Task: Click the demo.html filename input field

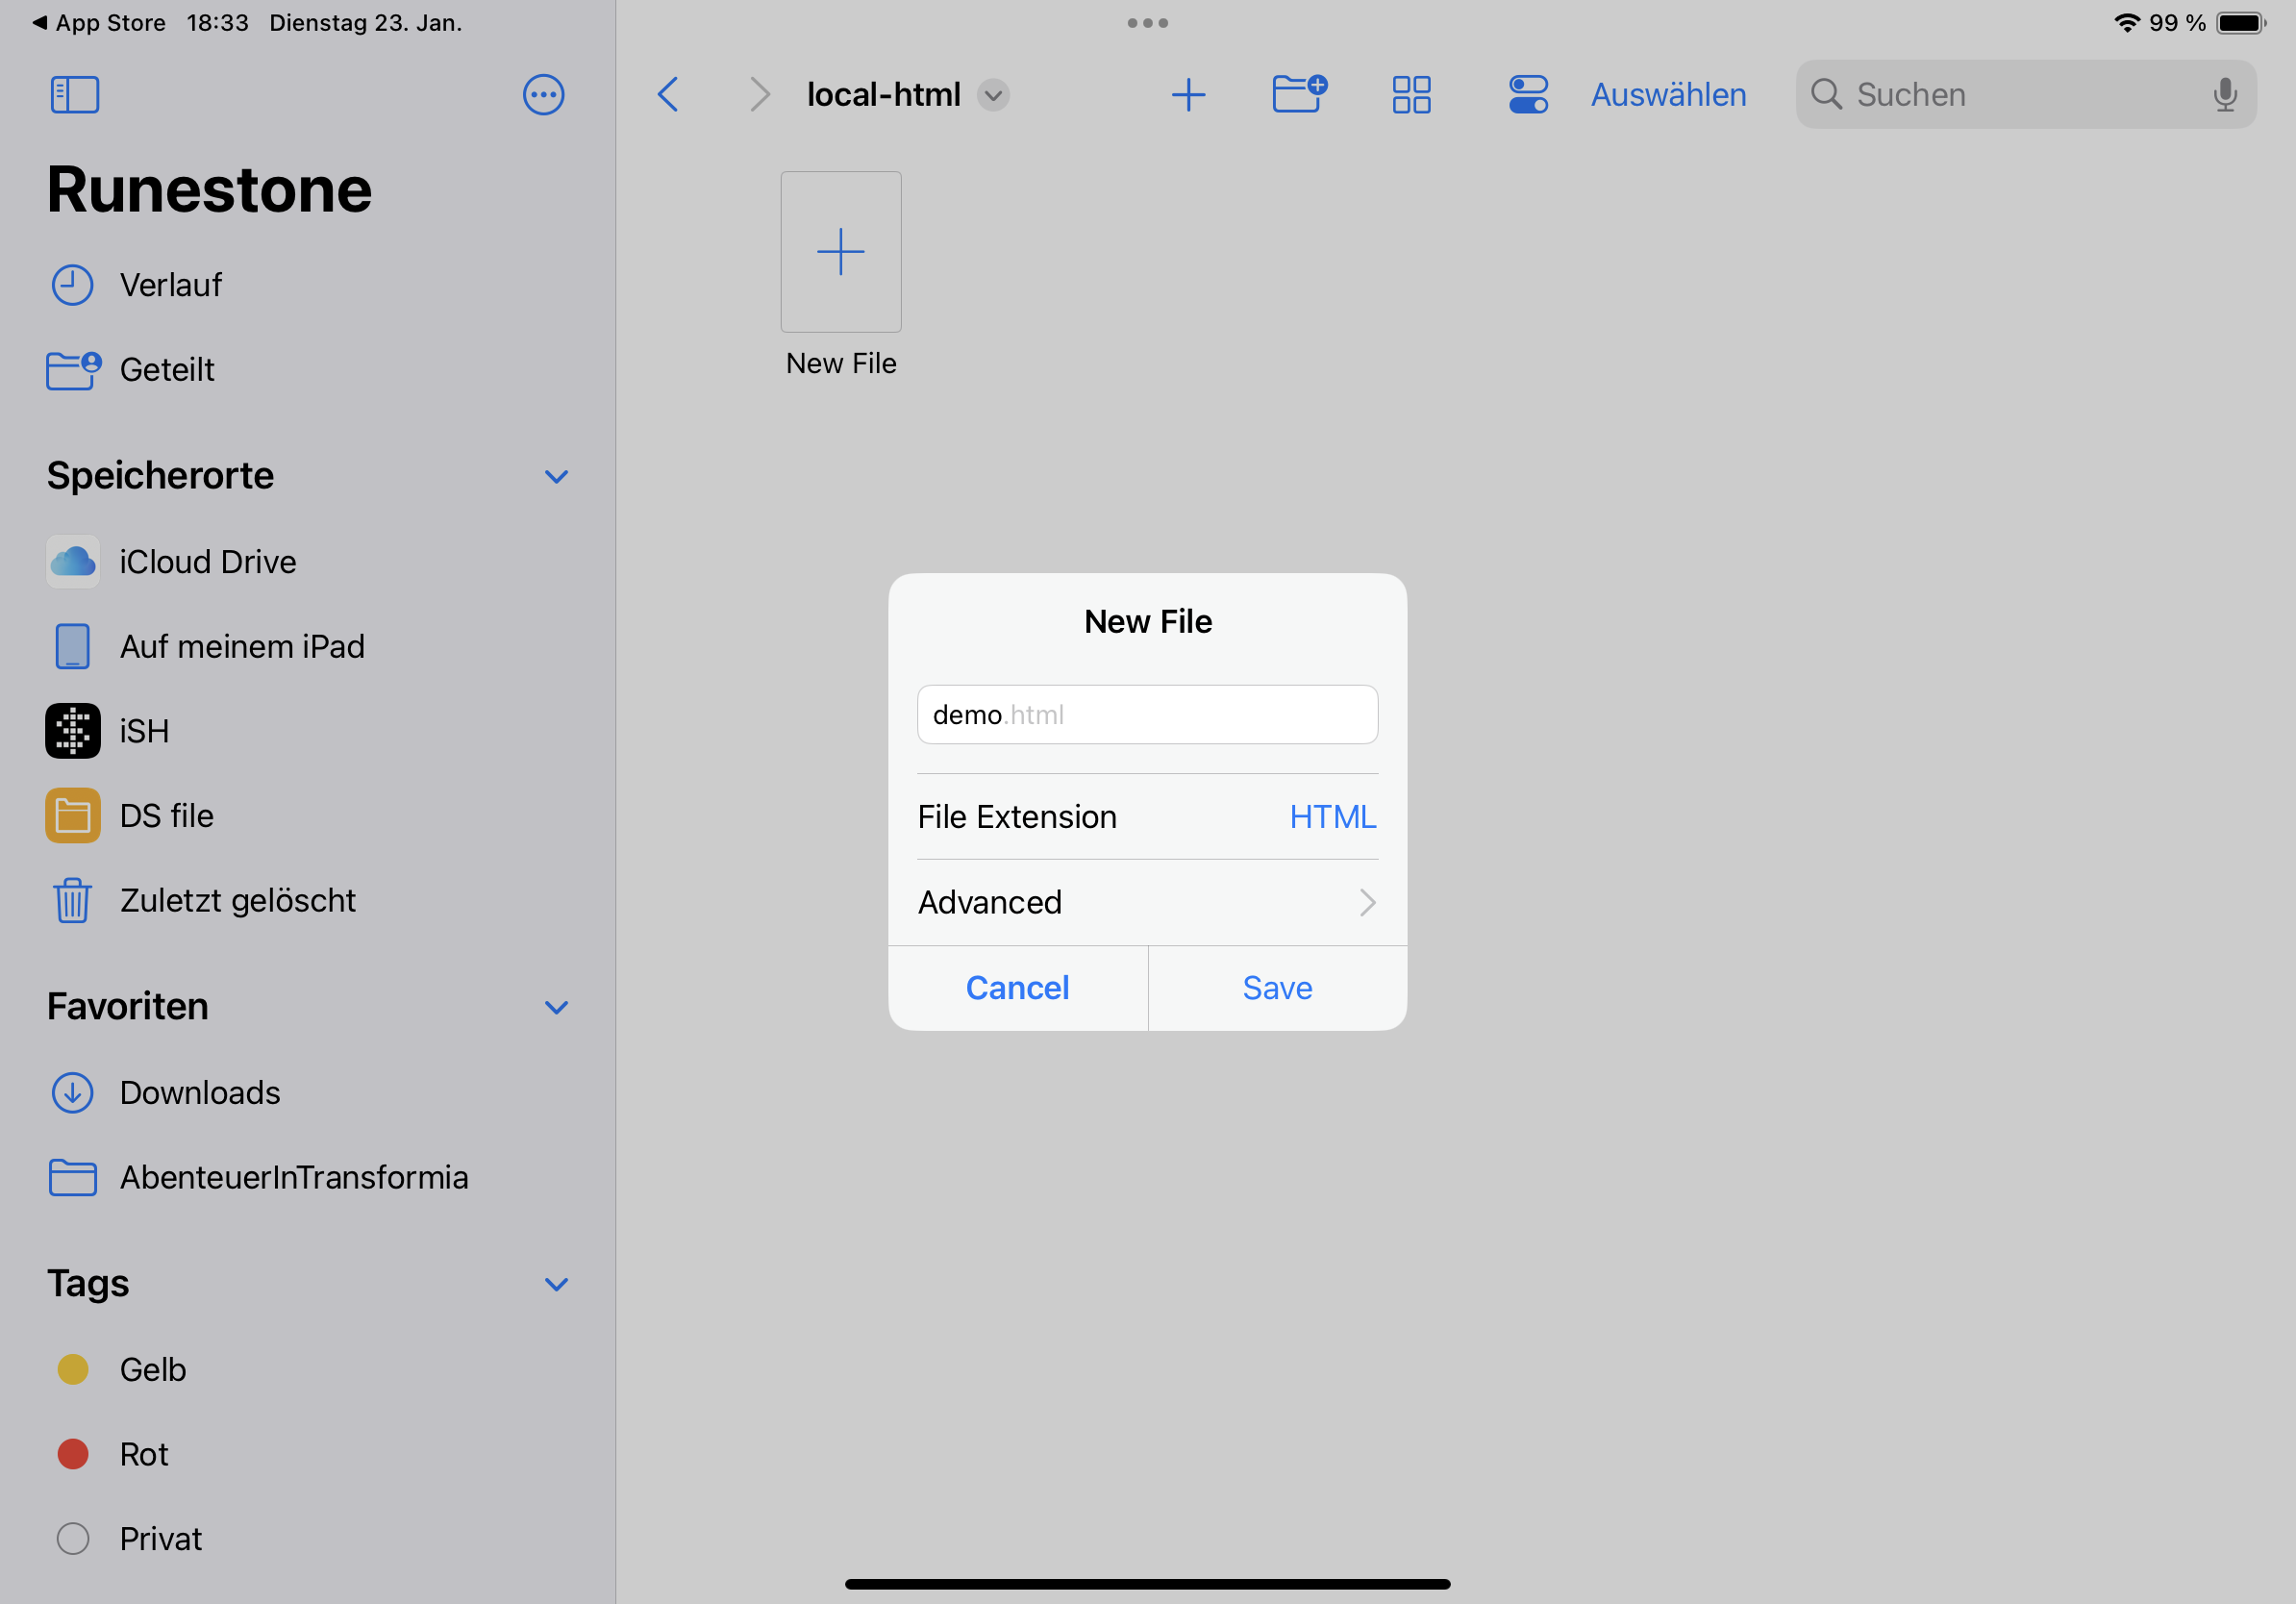Action: [x=1148, y=714]
